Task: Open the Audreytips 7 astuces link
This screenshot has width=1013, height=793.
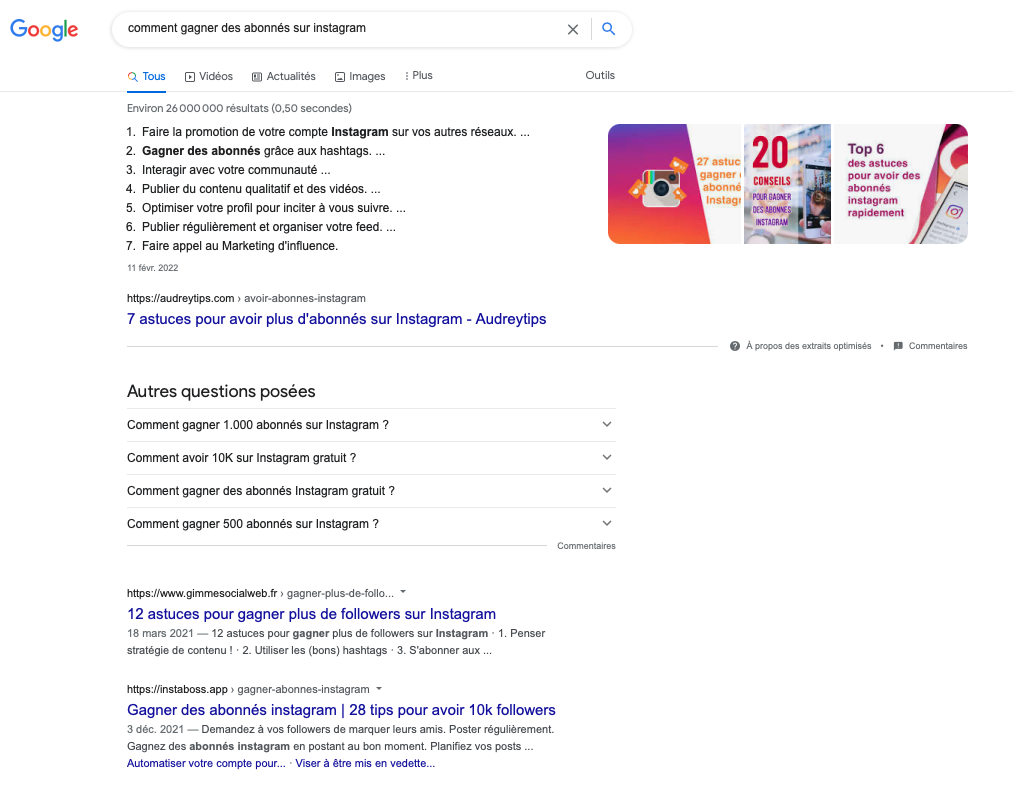Action: [x=337, y=319]
